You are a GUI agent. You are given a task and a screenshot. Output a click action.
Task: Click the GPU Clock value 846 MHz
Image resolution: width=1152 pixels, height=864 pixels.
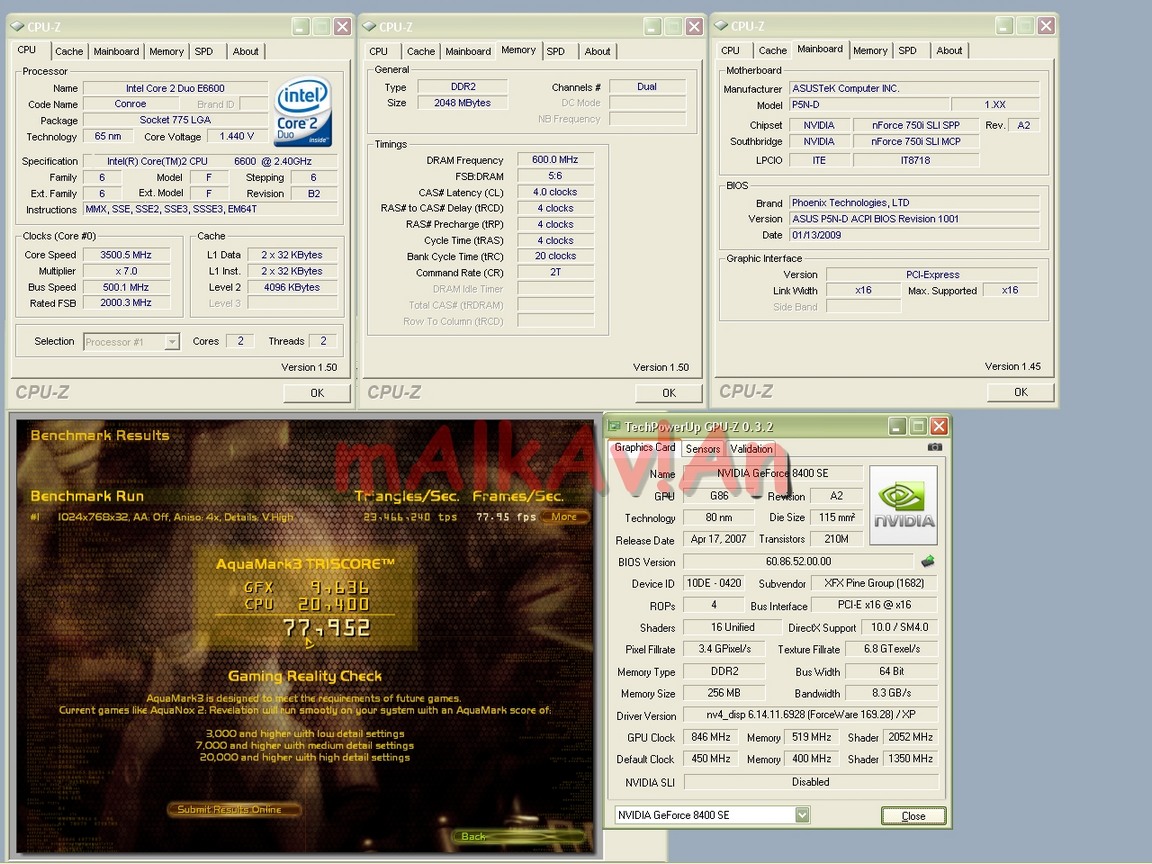pyautogui.click(x=710, y=737)
